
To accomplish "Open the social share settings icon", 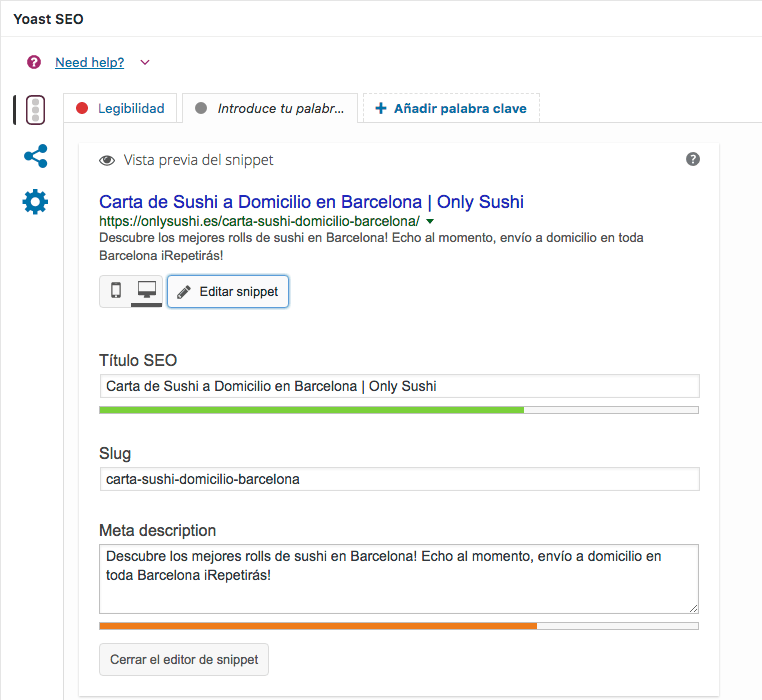I will point(35,156).
